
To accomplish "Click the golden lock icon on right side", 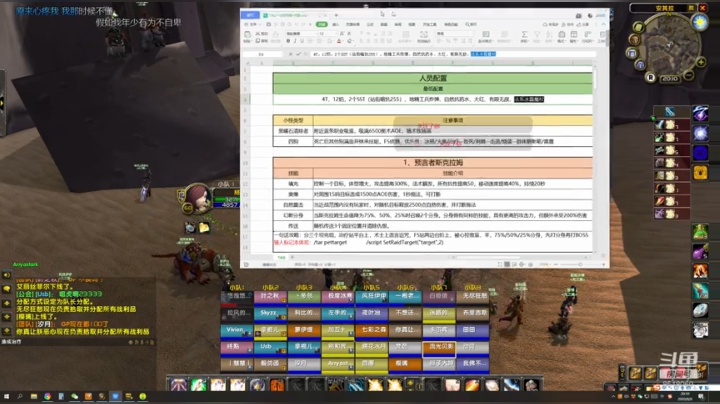I will tap(700, 173).
